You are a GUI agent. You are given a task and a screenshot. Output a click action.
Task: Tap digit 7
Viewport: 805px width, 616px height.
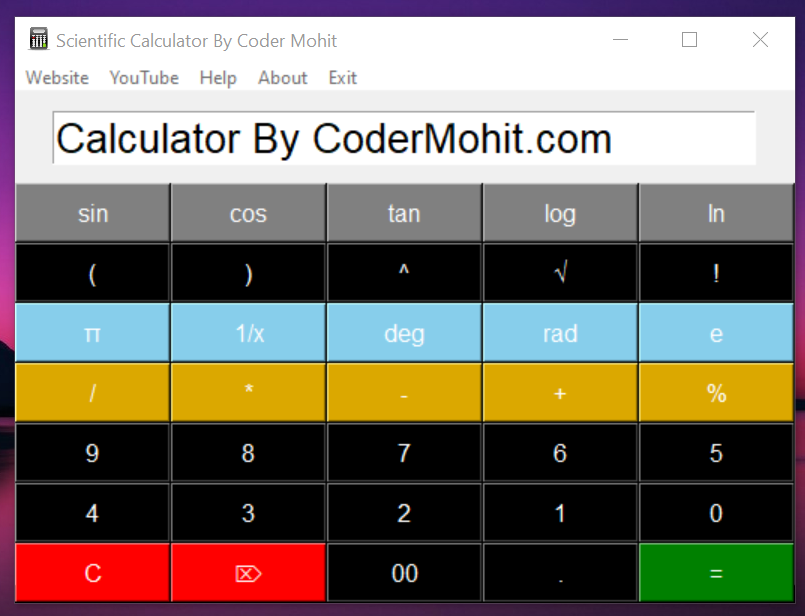tap(404, 453)
